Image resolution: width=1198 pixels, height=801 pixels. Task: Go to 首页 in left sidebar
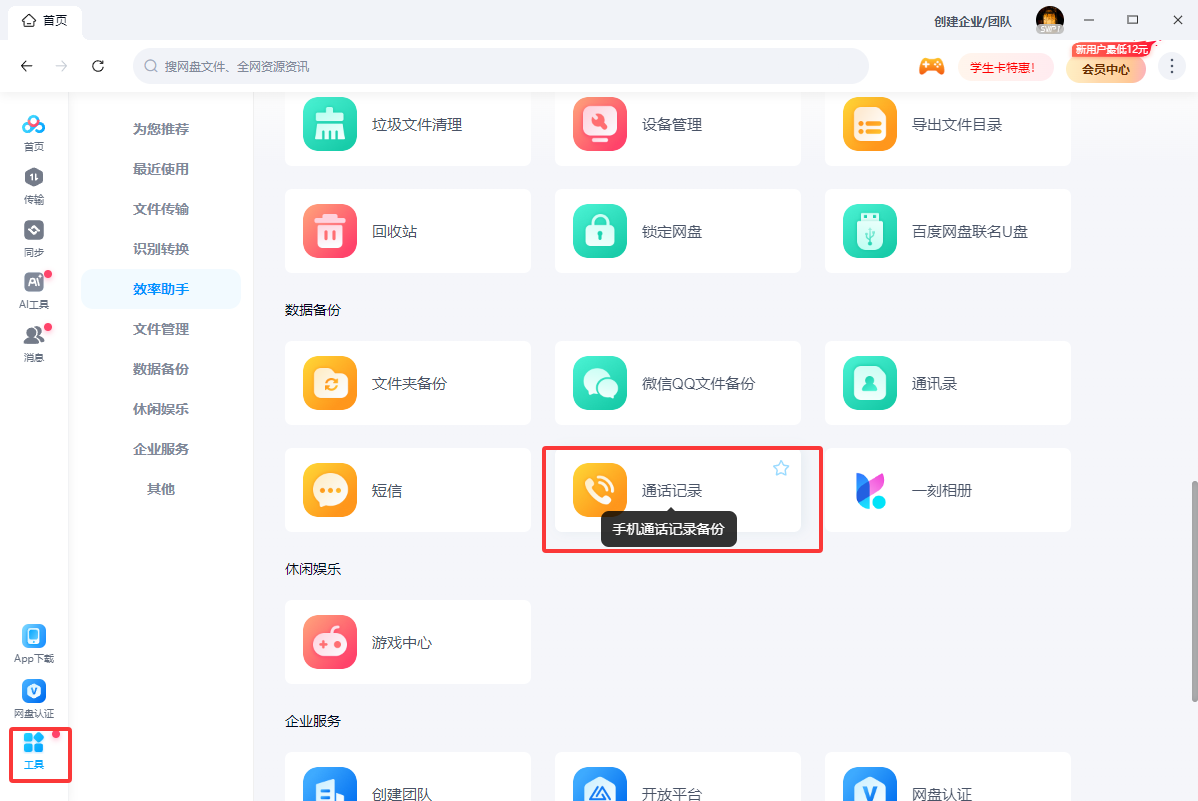[34, 133]
